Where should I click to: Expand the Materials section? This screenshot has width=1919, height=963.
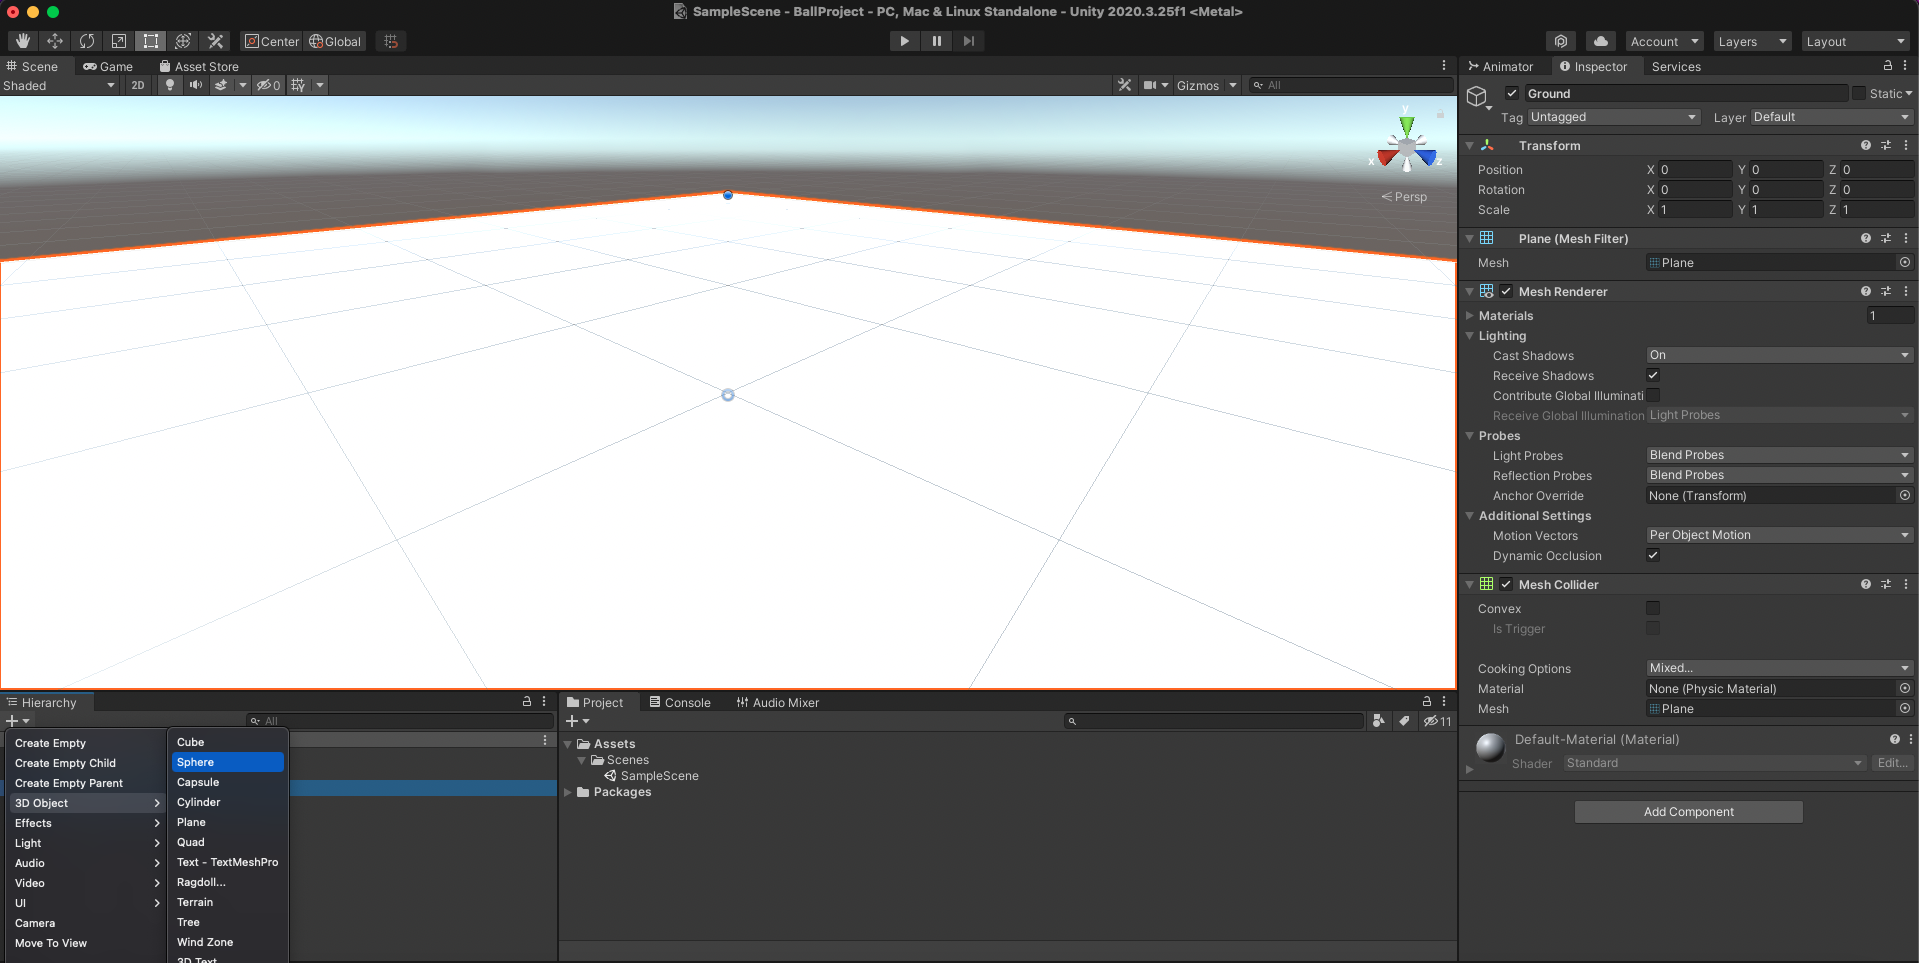point(1470,315)
